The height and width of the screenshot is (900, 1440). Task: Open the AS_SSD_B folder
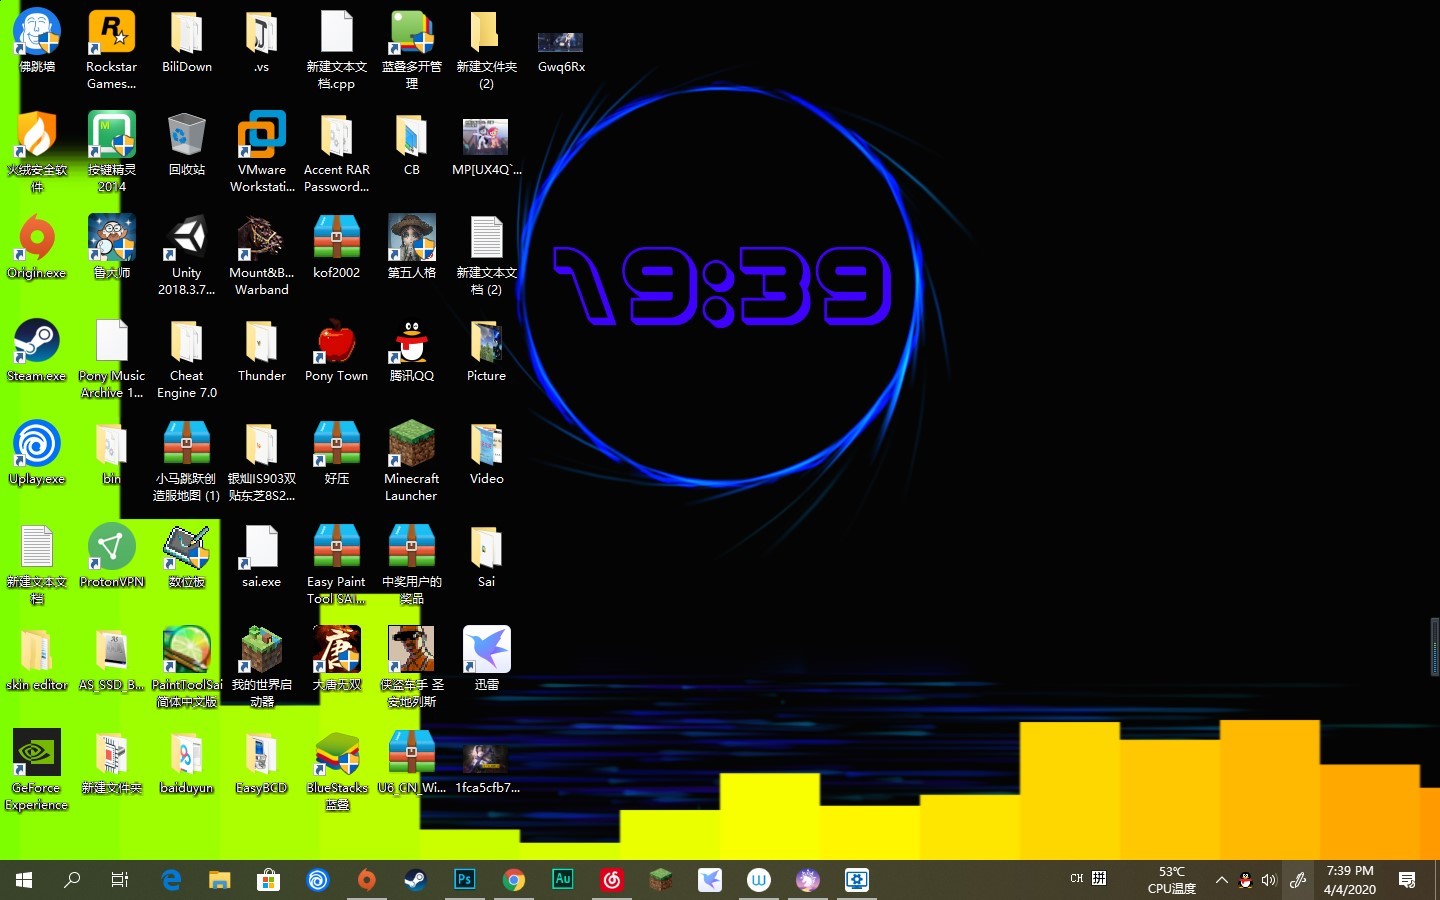click(x=112, y=660)
